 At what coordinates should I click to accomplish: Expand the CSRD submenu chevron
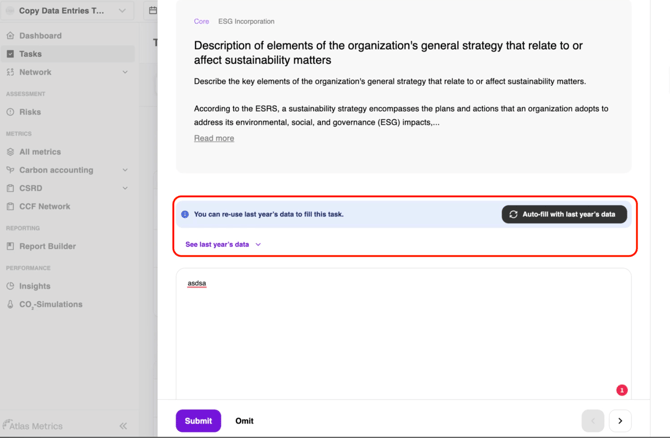pyautogui.click(x=125, y=188)
